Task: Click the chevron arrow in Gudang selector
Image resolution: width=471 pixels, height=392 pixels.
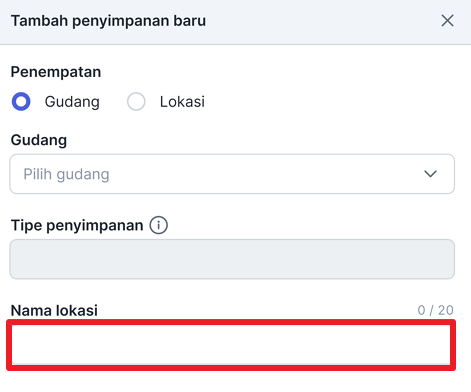Action: point(430,174)
